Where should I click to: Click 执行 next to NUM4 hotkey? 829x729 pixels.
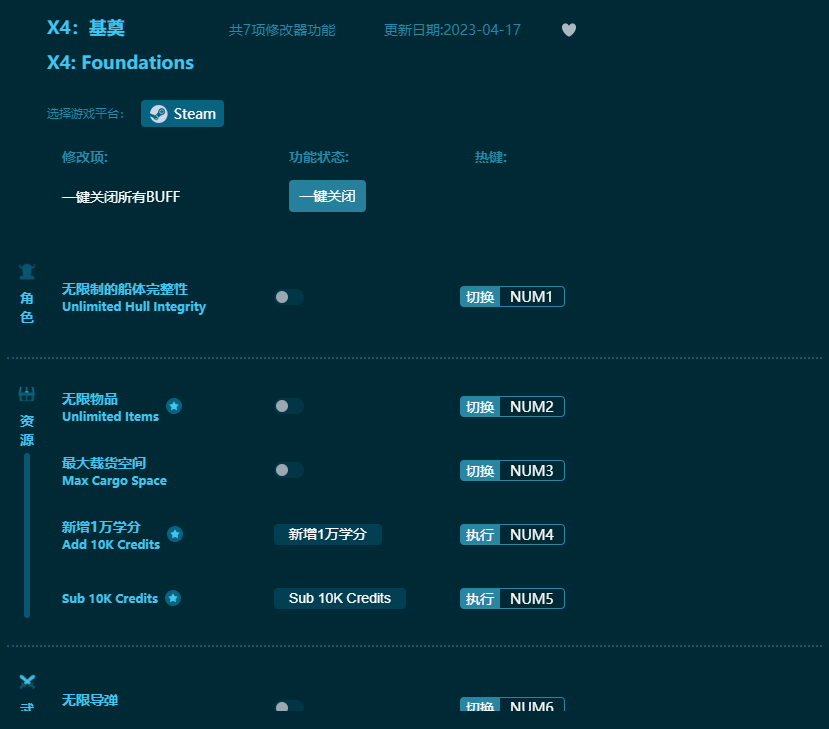(x=479, y=534)
